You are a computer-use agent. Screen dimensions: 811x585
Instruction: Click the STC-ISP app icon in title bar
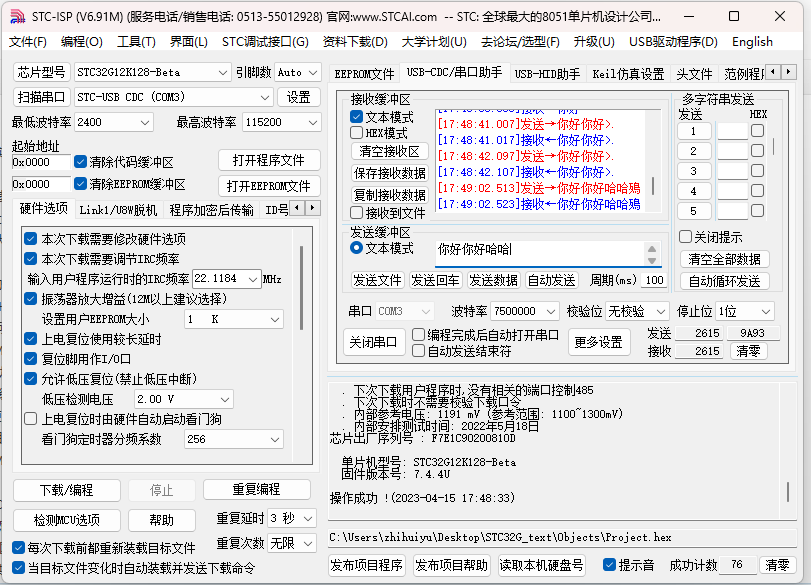pyautogui.click(x=17, y=17)
